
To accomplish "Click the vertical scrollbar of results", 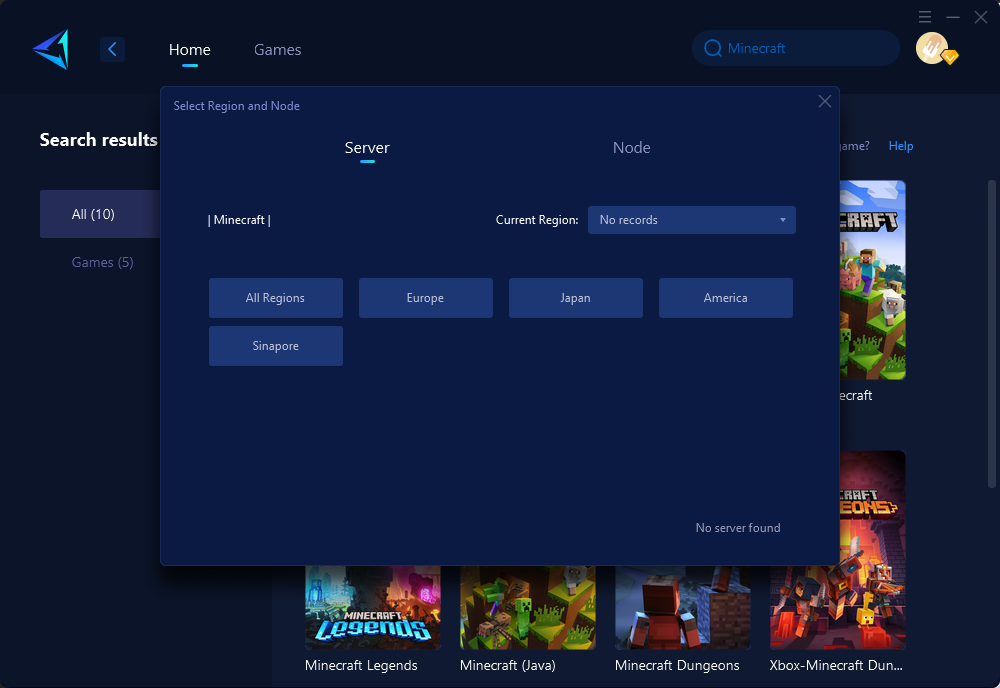I will [x=992, y=334].
